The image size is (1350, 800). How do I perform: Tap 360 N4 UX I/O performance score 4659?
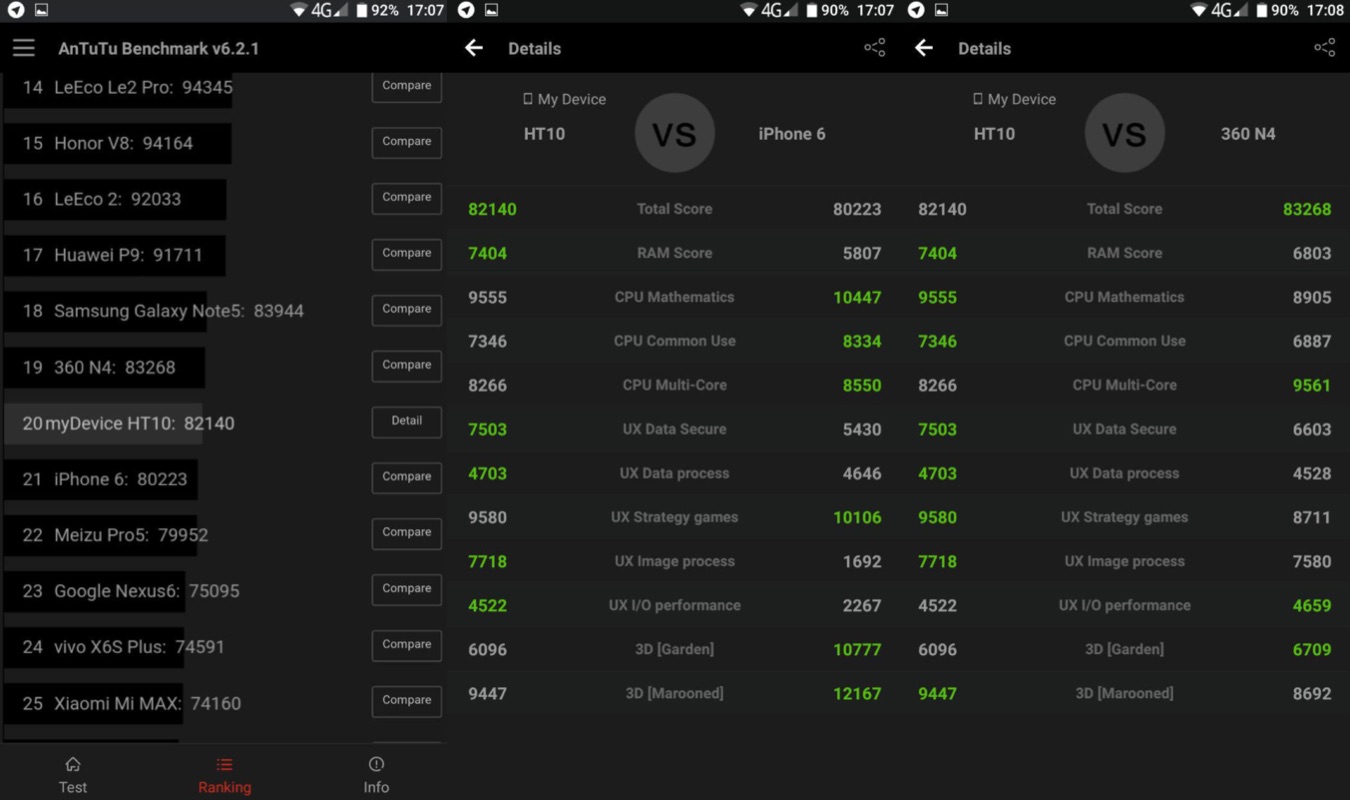1312,605
